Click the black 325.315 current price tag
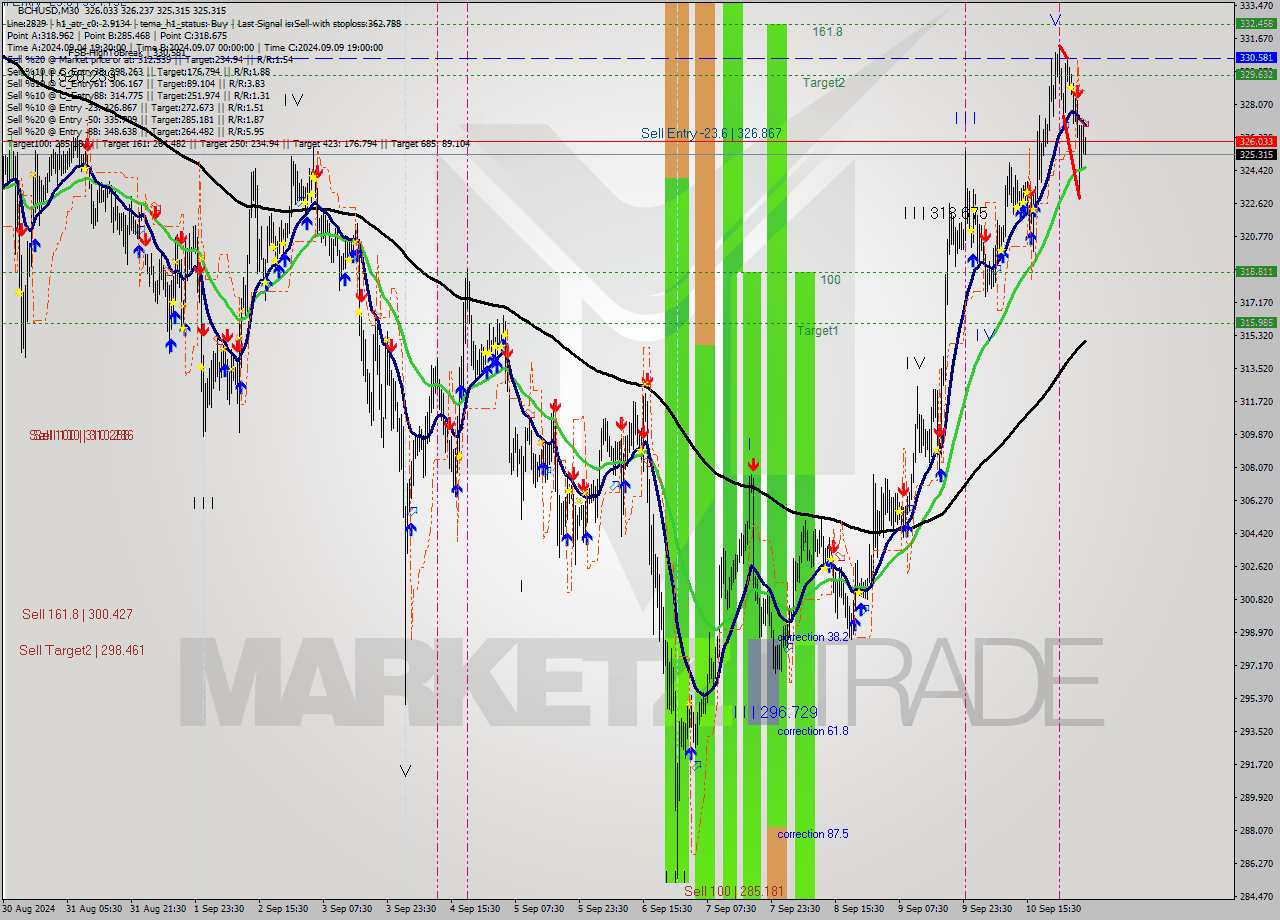1280x920 pixels. tap(1256, 155)
